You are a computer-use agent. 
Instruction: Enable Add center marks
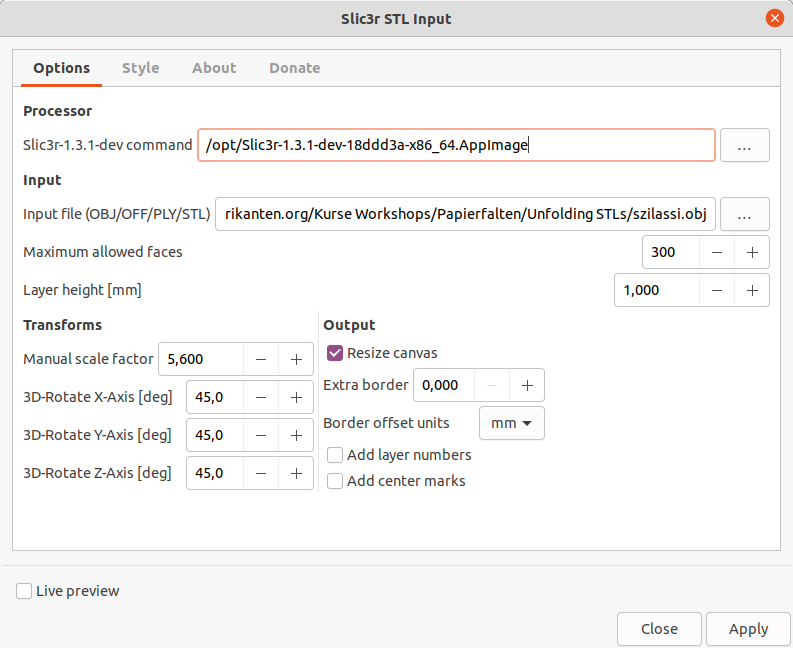click(335, 481)
